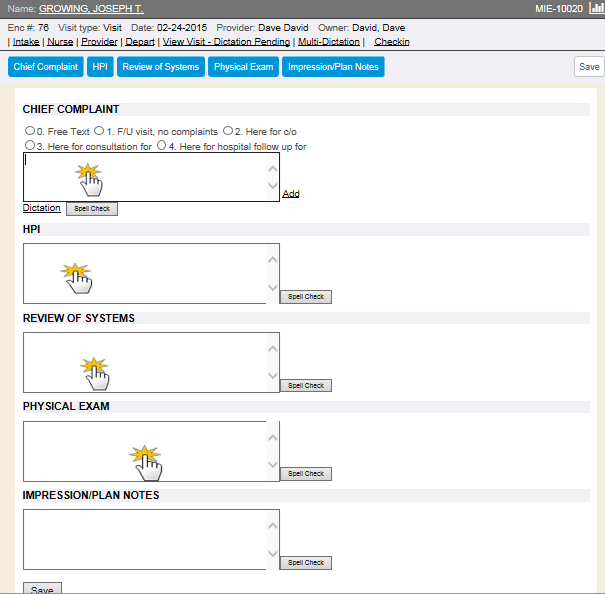Click the bar chart icon beside MIE-10020
Viewport: 605px width, 594px height.
pyautogui.click(x=596, y=8)
